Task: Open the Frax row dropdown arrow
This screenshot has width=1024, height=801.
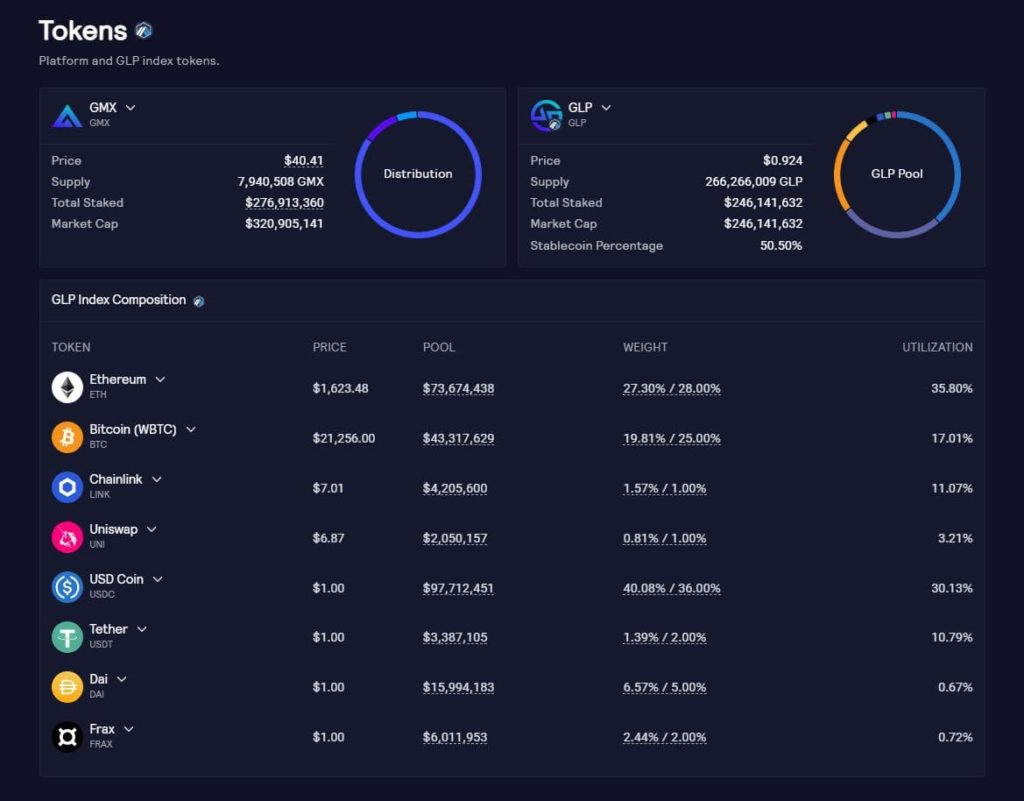Action: pyautogui.click(x=129, y=729)
